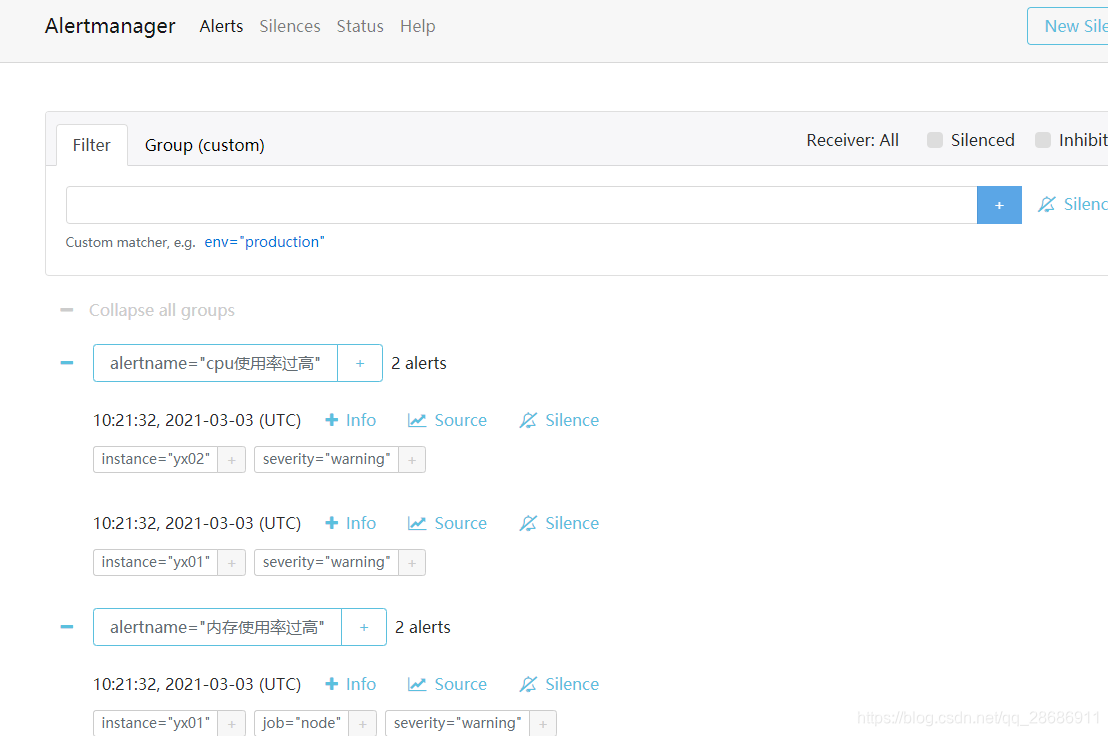Open the Help navigation item
Viewport: 1108px width, 736px height.
click(x=418, y=26)
